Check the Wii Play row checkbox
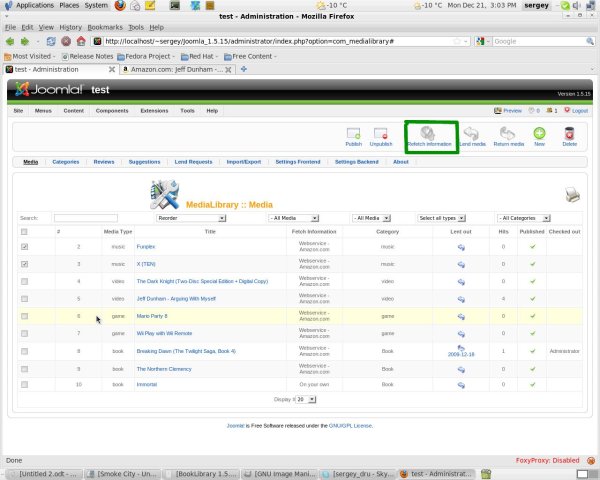Viewport: 600px width, 480px height. 24,333
